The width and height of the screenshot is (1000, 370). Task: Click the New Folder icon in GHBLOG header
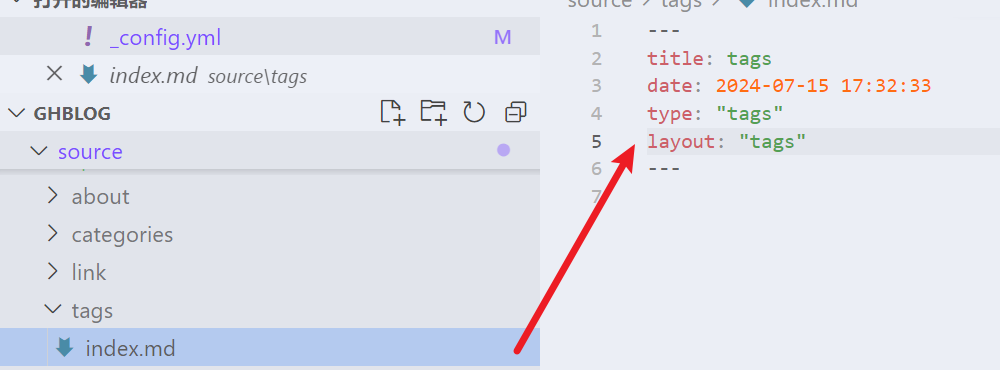tap(433, 112)
